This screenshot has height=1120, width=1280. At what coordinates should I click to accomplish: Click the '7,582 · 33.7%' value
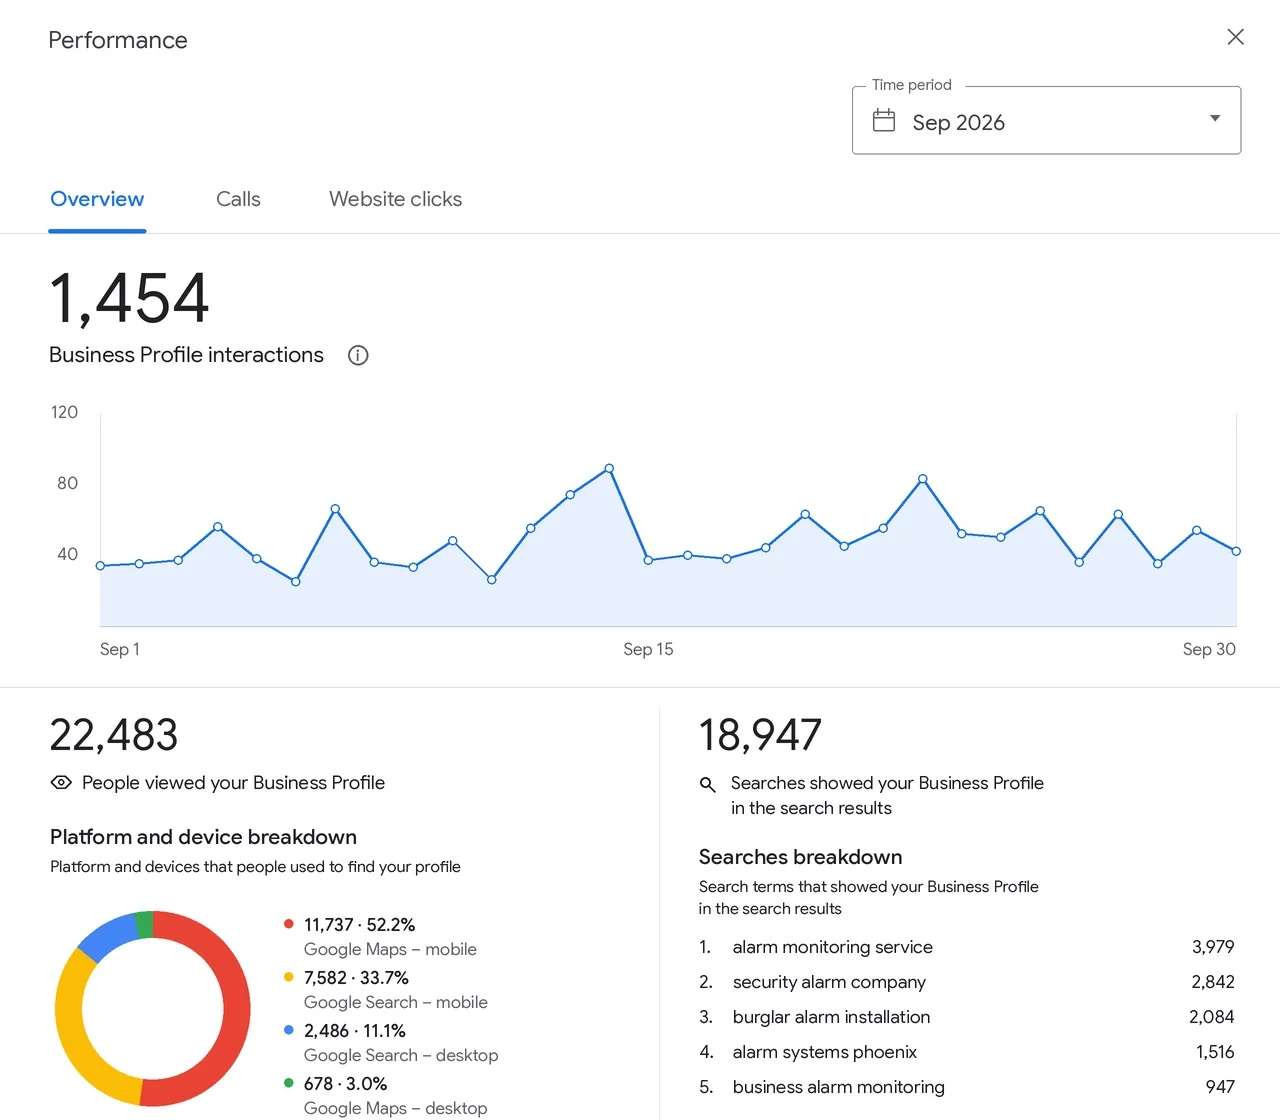pos(356,978)
